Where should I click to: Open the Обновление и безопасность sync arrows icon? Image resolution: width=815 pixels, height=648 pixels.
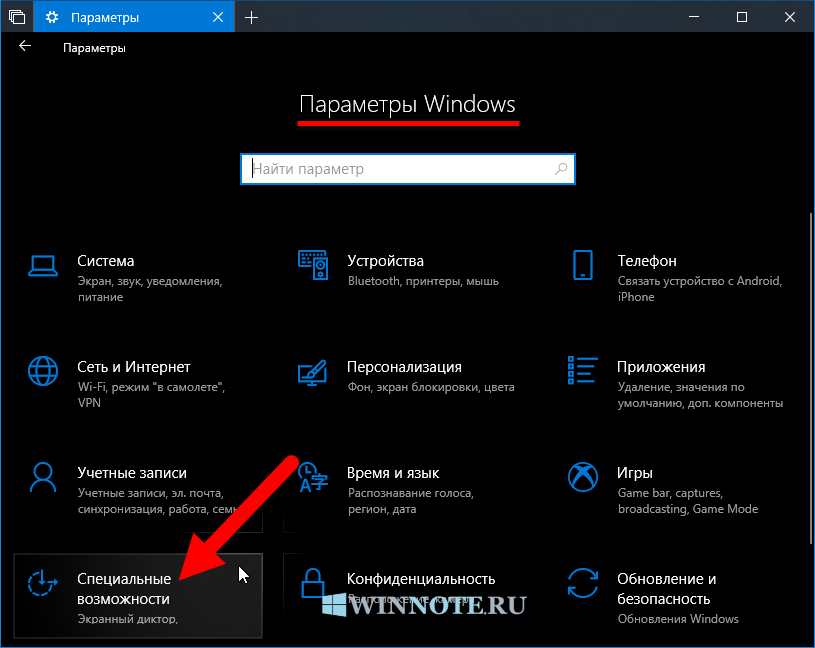coord(583,583)
